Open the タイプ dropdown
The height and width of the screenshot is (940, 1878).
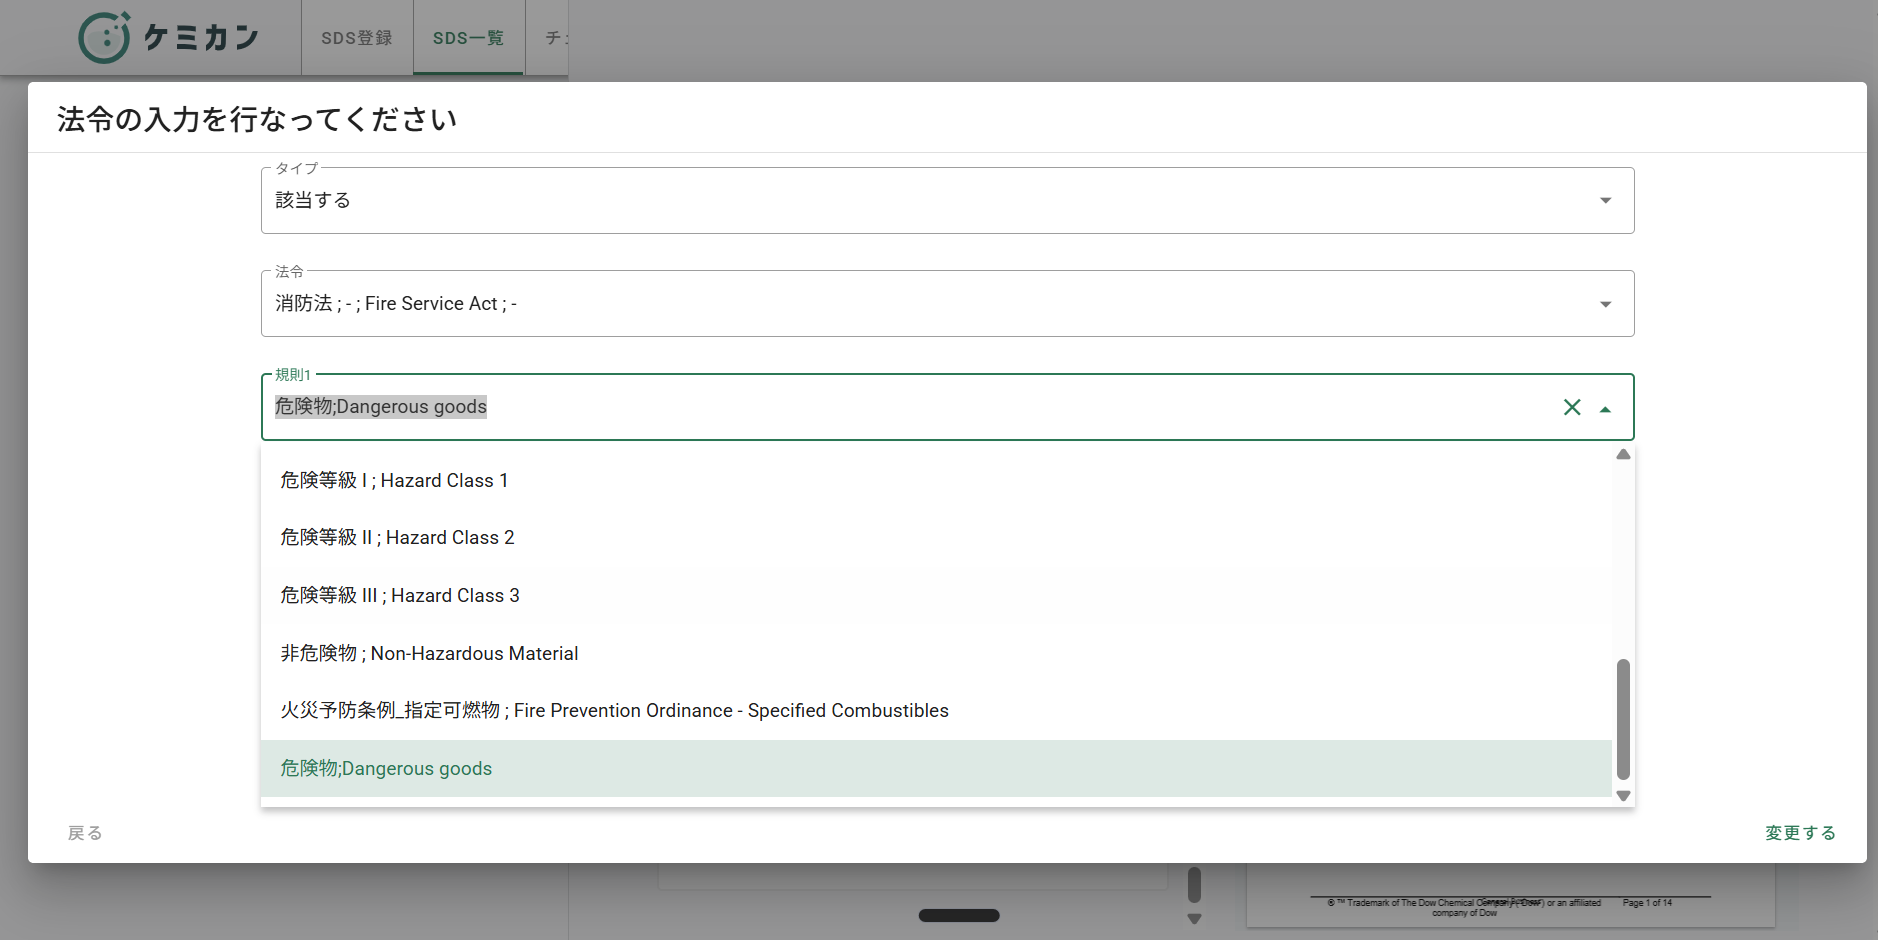pos(947,200)
